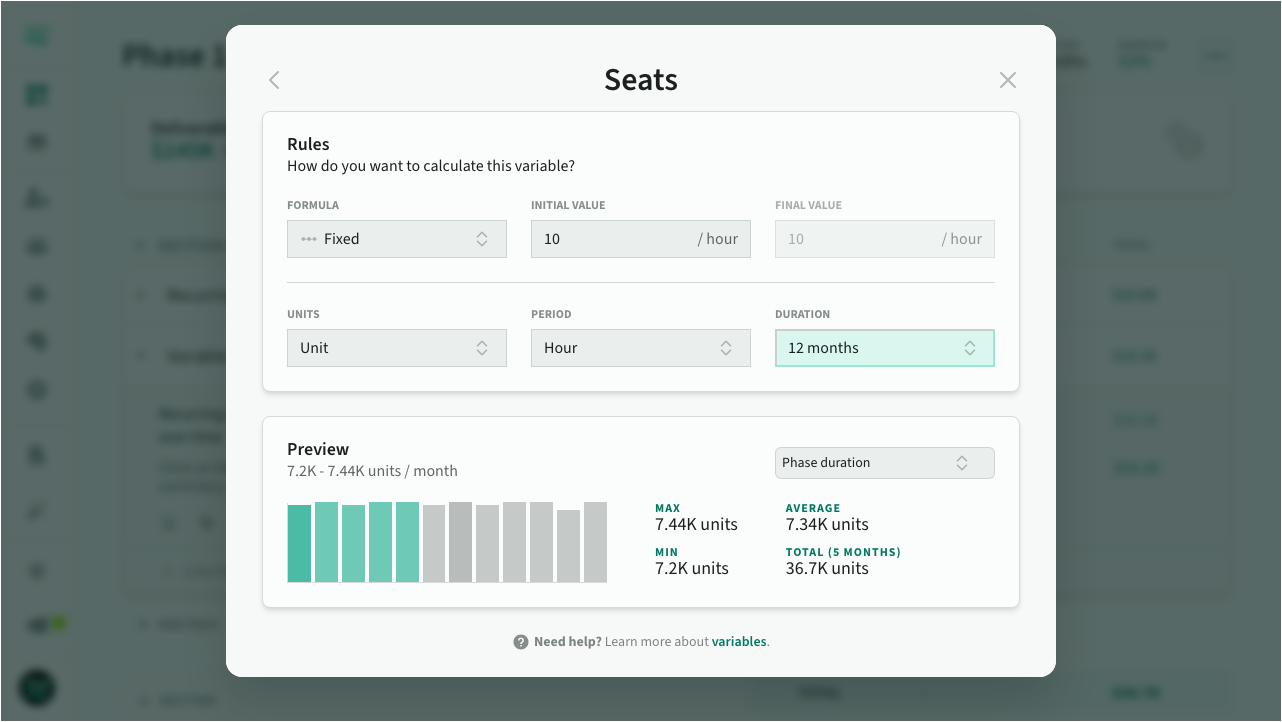The width and height of the screenshot is (1282, 722).
Task: Select the last gray bar in chart
Action: click(595, 542)
